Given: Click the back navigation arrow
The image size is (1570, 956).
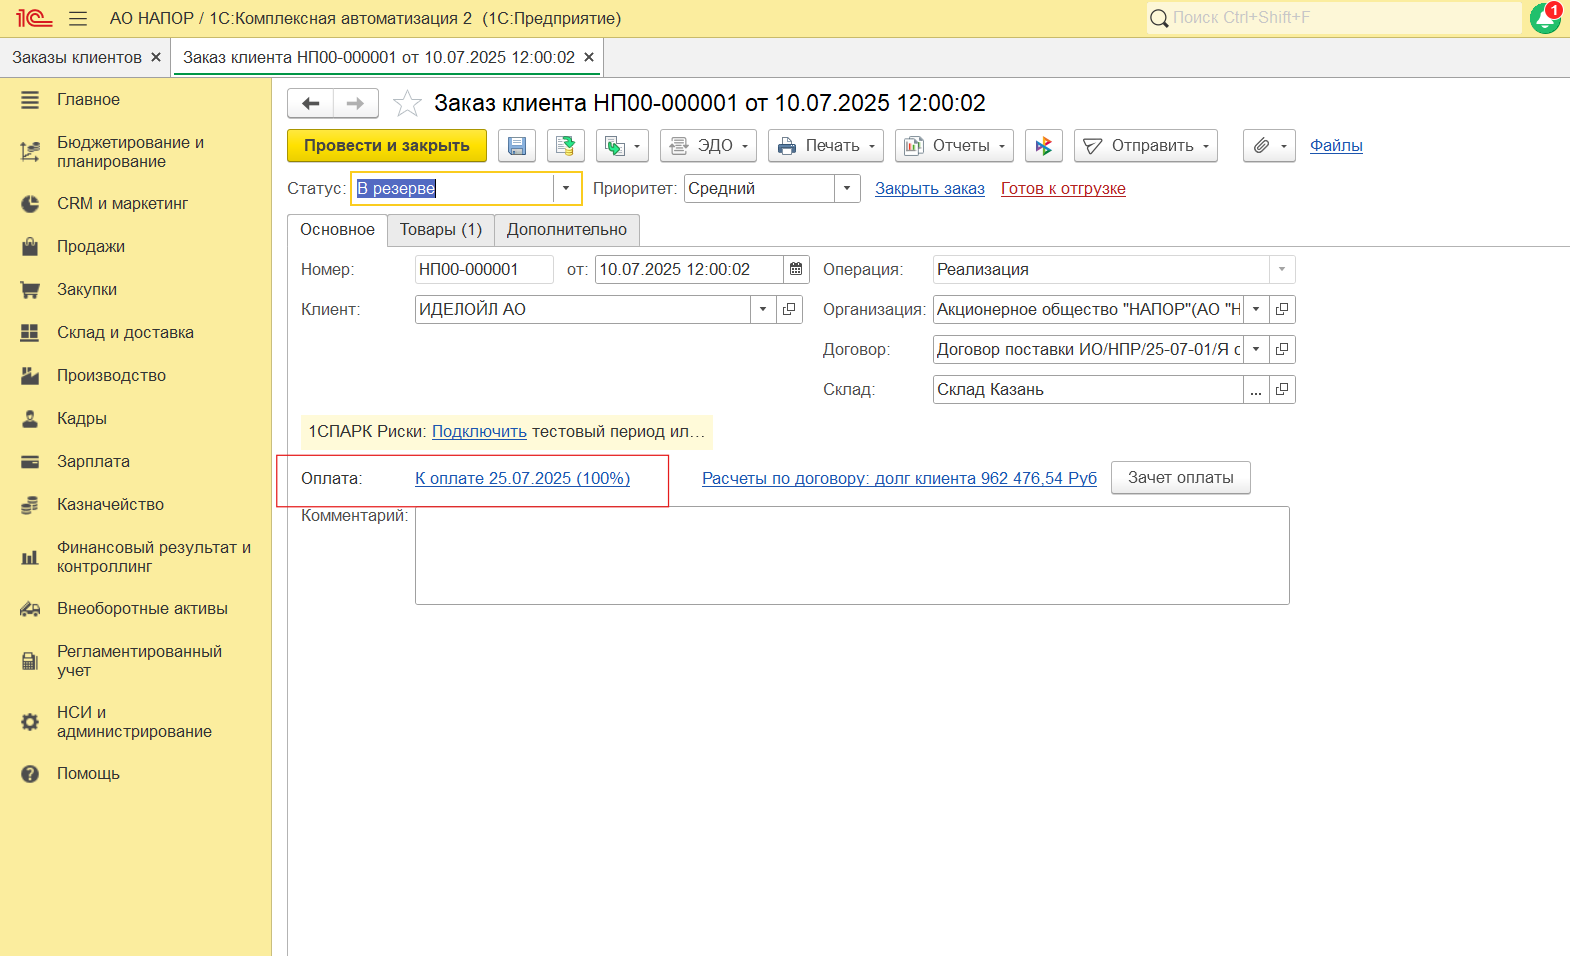Looking at the screenshot, I should [310, 104].
